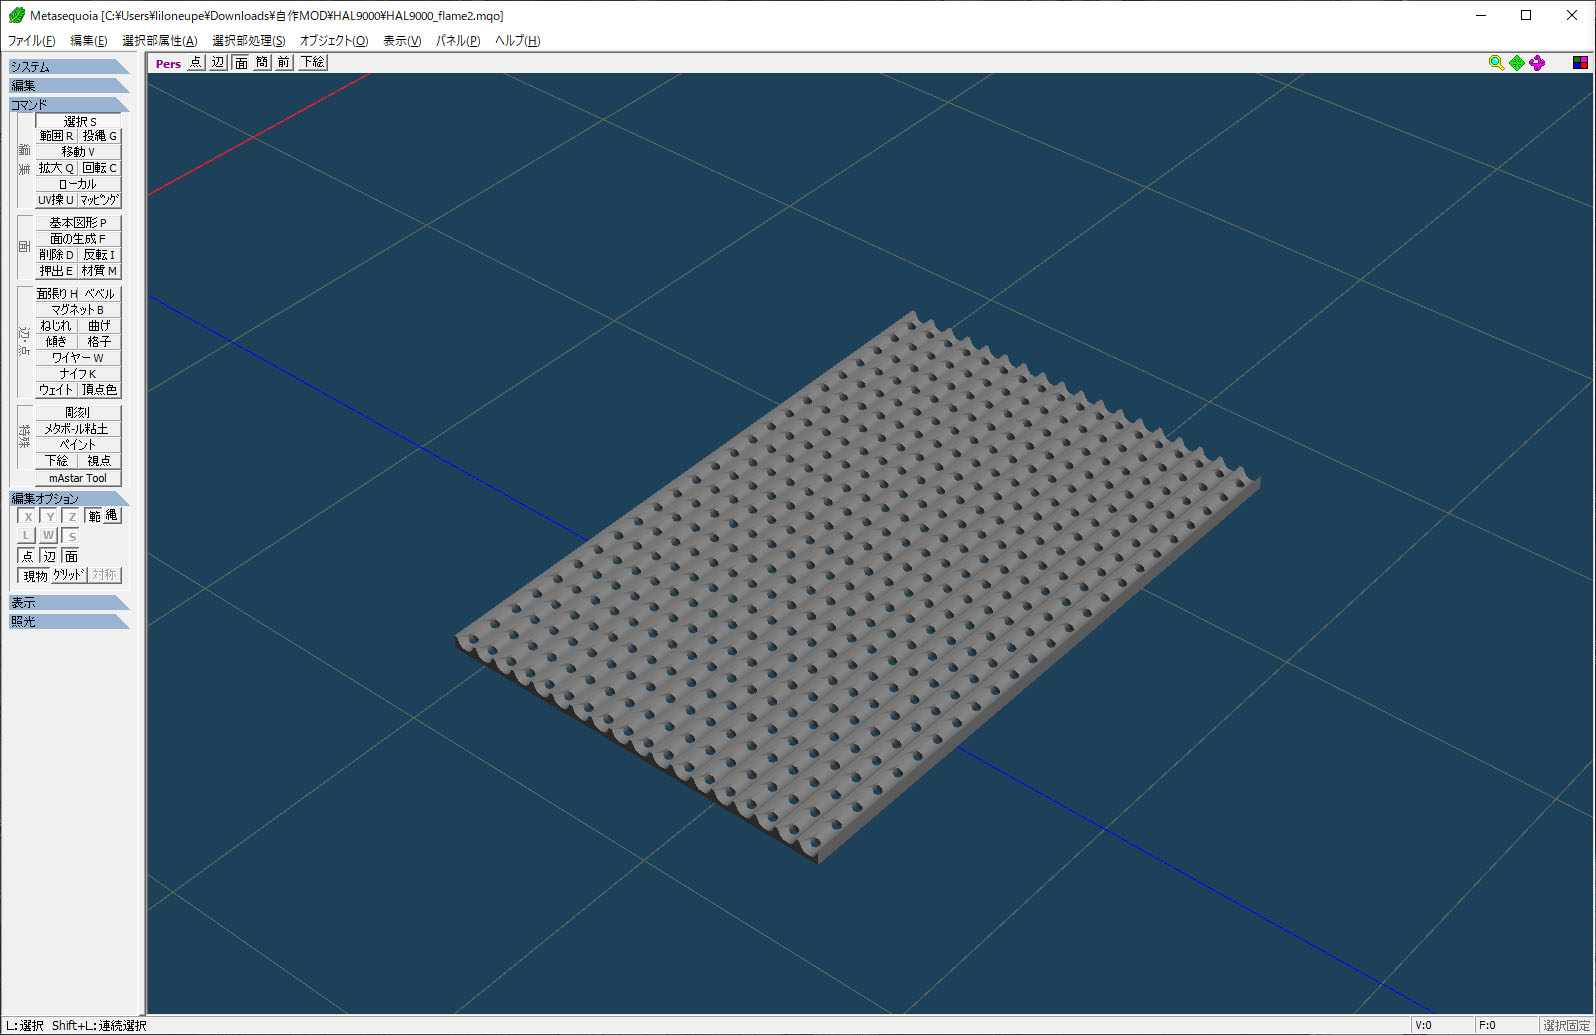Toggle 辺 edge editing in 編集オプション
This screenshot has width=1596, height=1035.
pyautogui.click(x=49, y=556)
